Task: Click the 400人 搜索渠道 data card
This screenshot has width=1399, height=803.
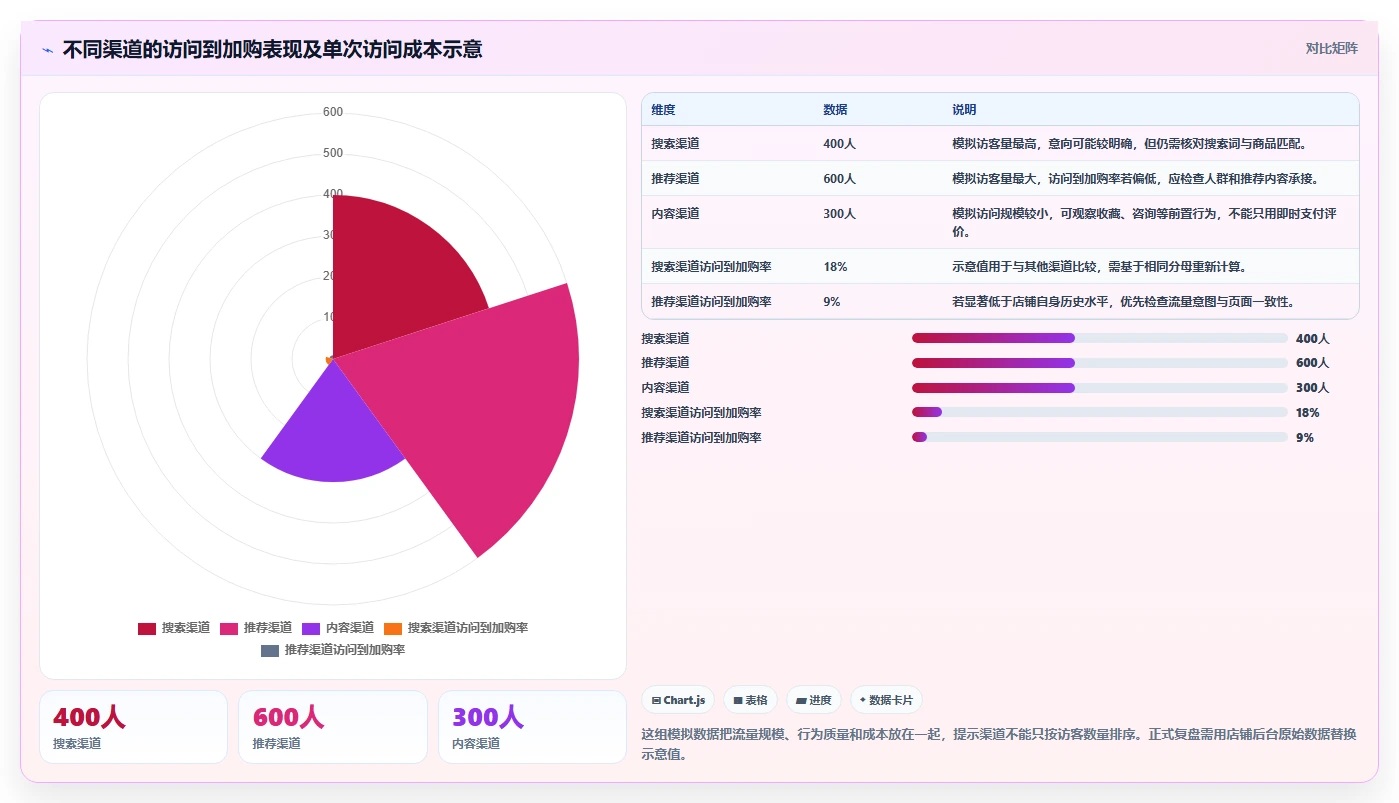Action: [133, 727]
